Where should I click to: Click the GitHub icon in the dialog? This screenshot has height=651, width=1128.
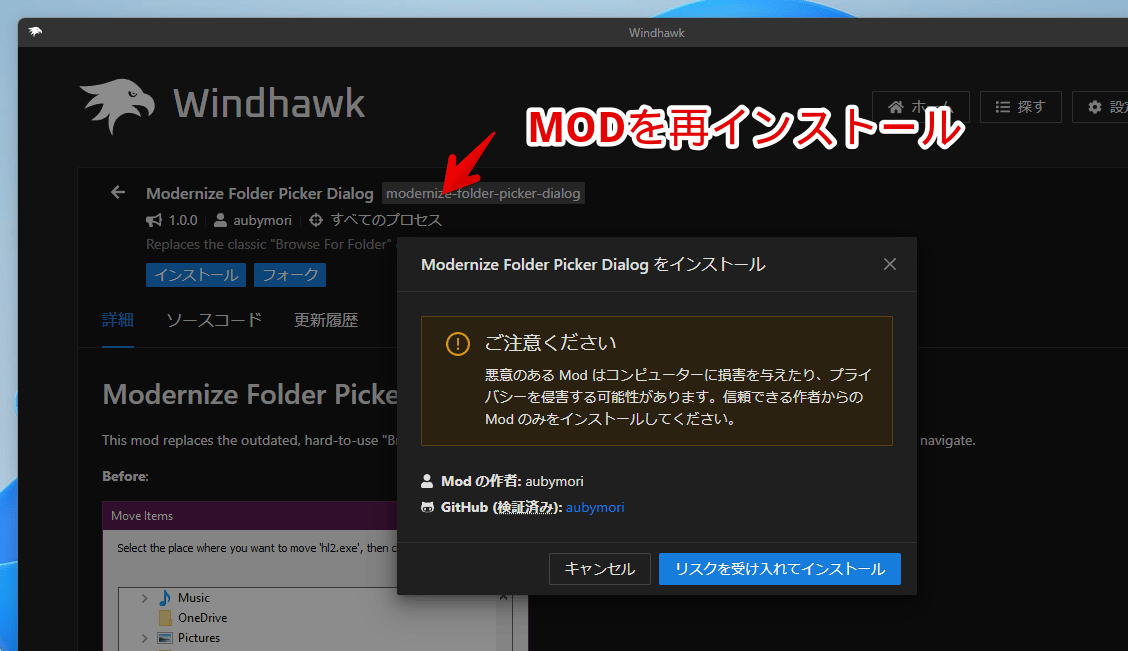427,507
